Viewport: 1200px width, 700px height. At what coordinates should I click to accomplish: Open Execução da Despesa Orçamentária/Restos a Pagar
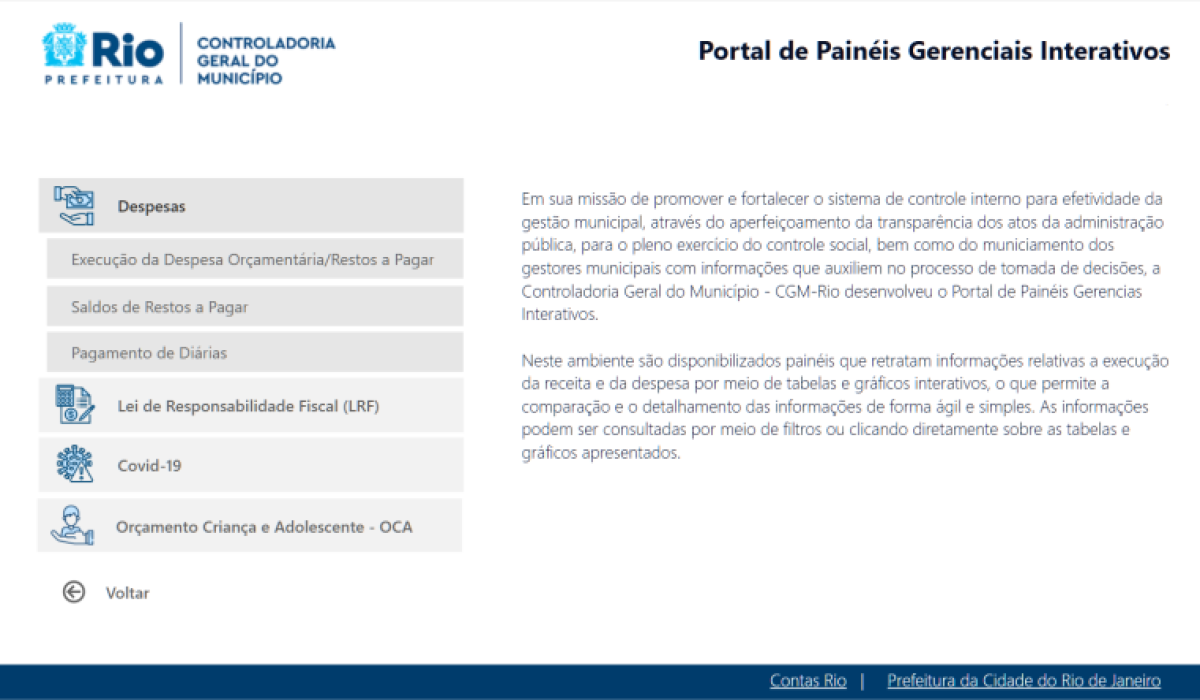255,259
